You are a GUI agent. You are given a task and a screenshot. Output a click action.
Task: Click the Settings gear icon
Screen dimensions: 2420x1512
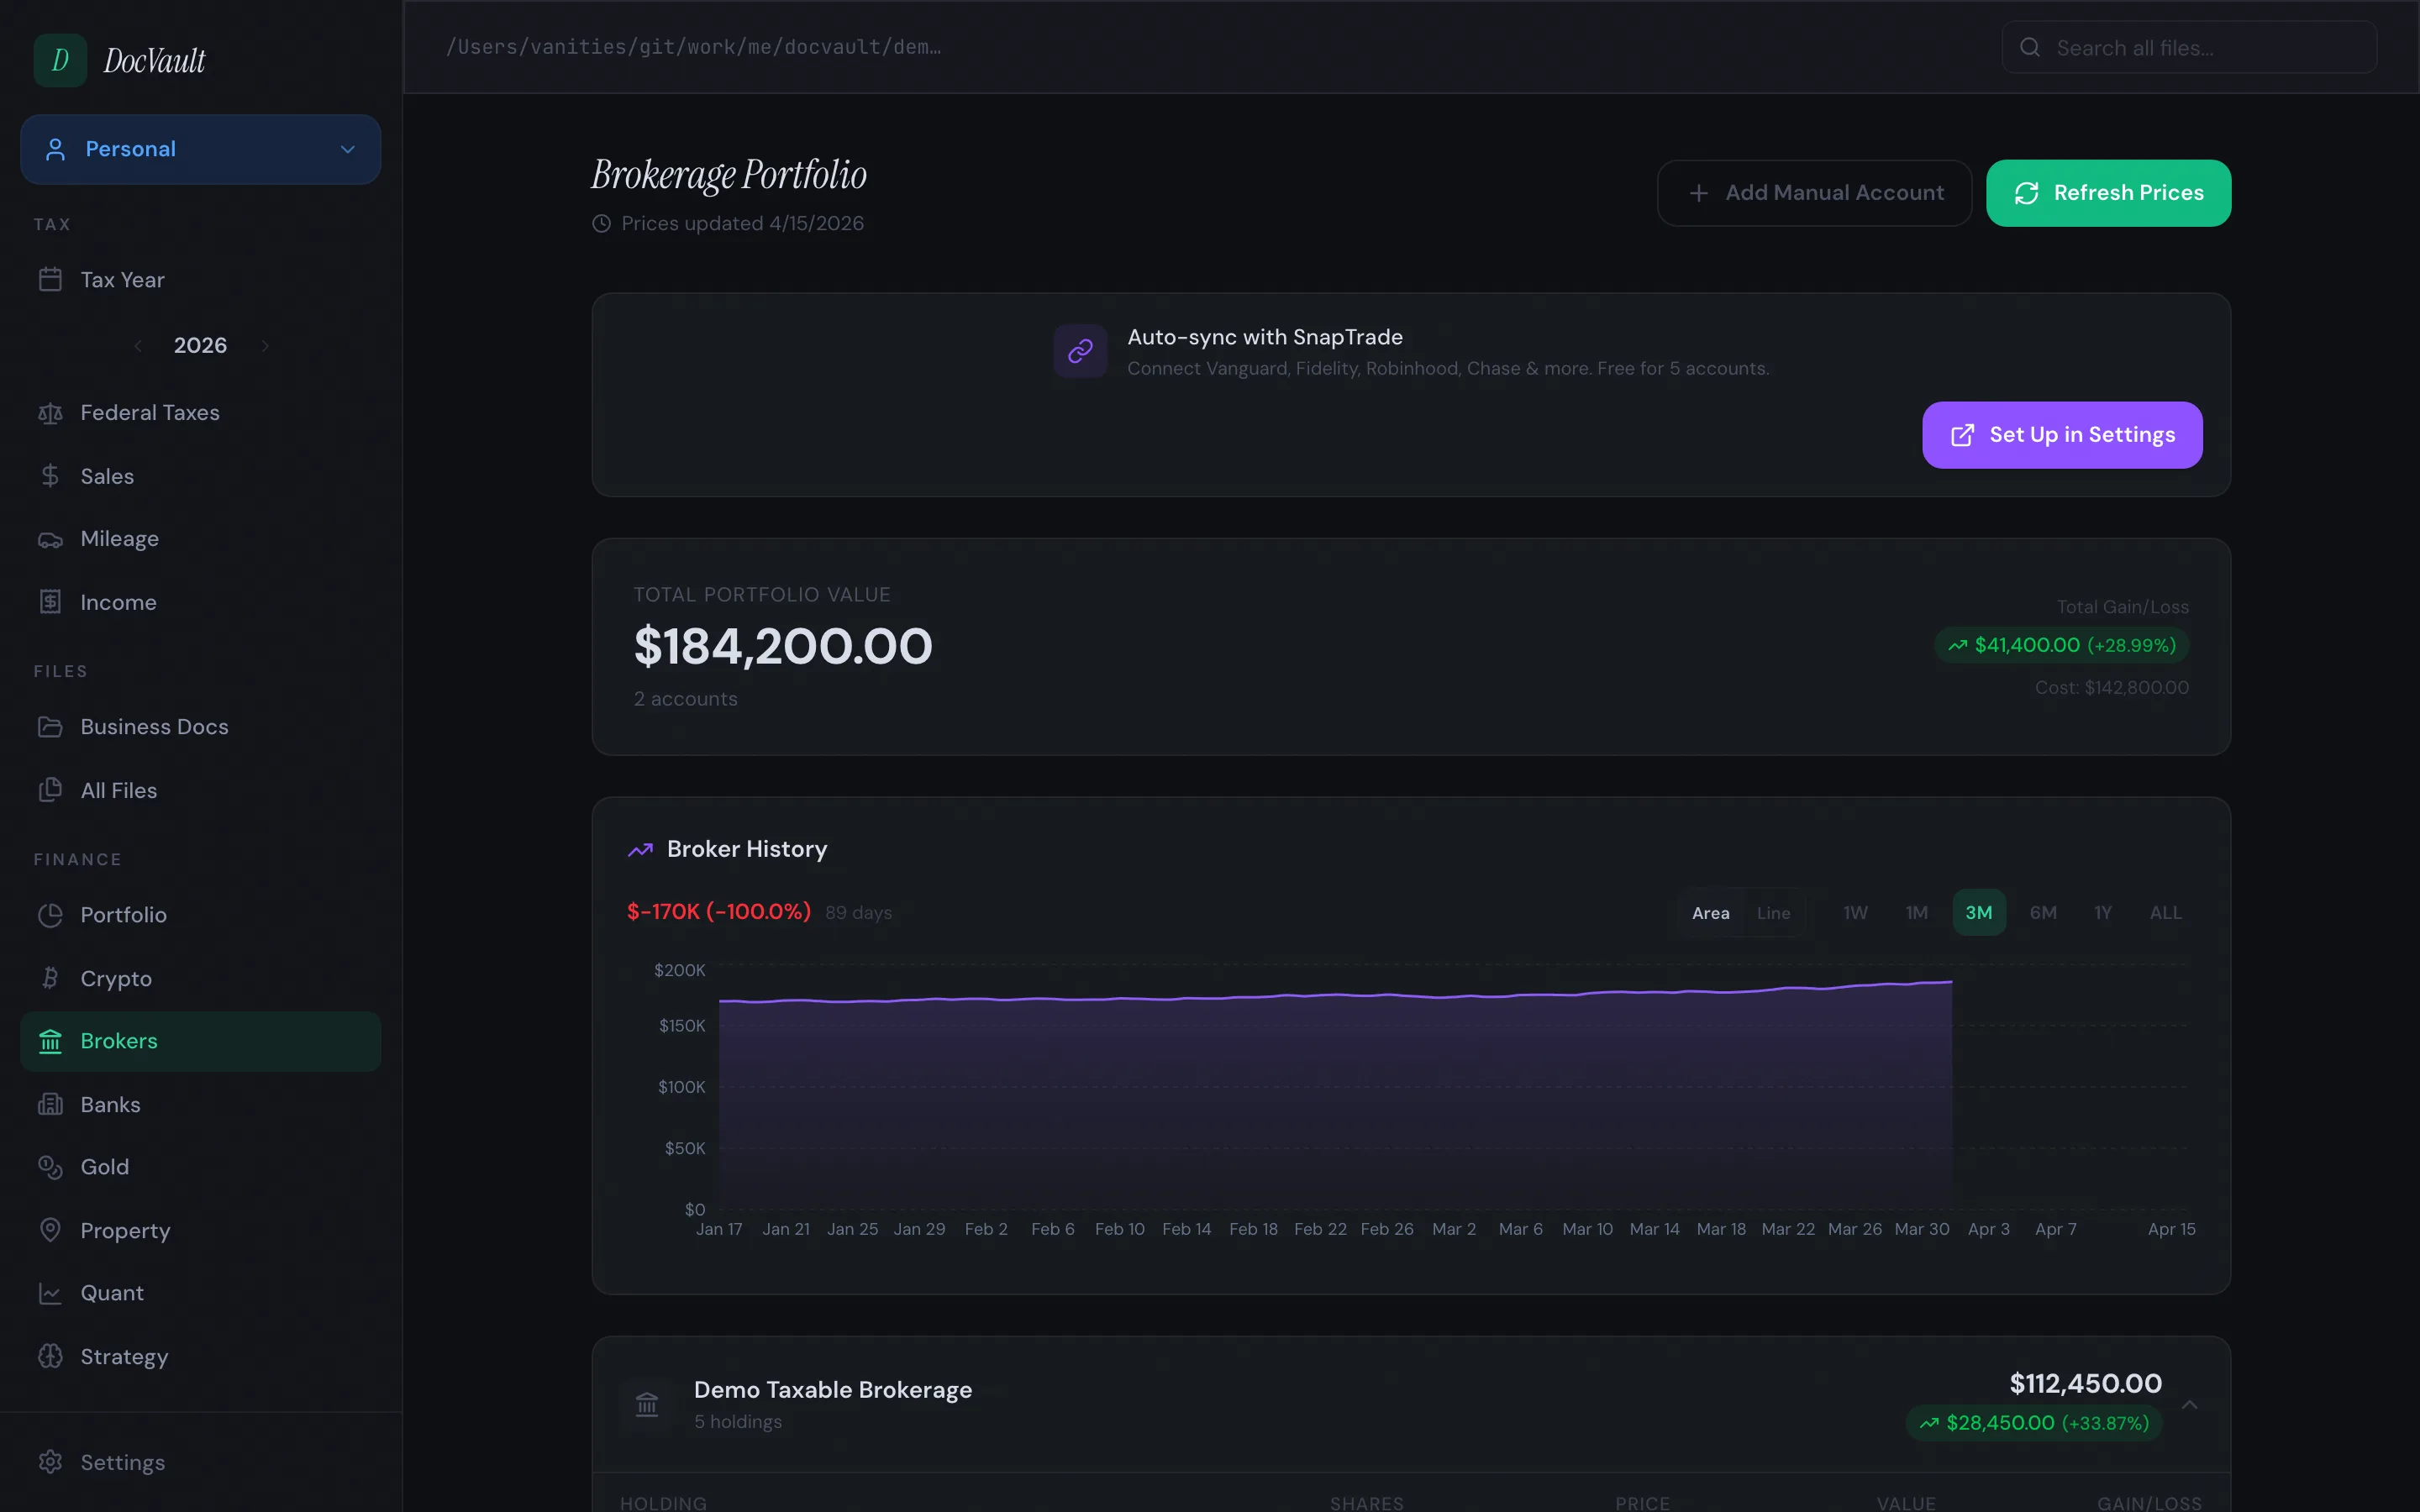pos(50,1462)
